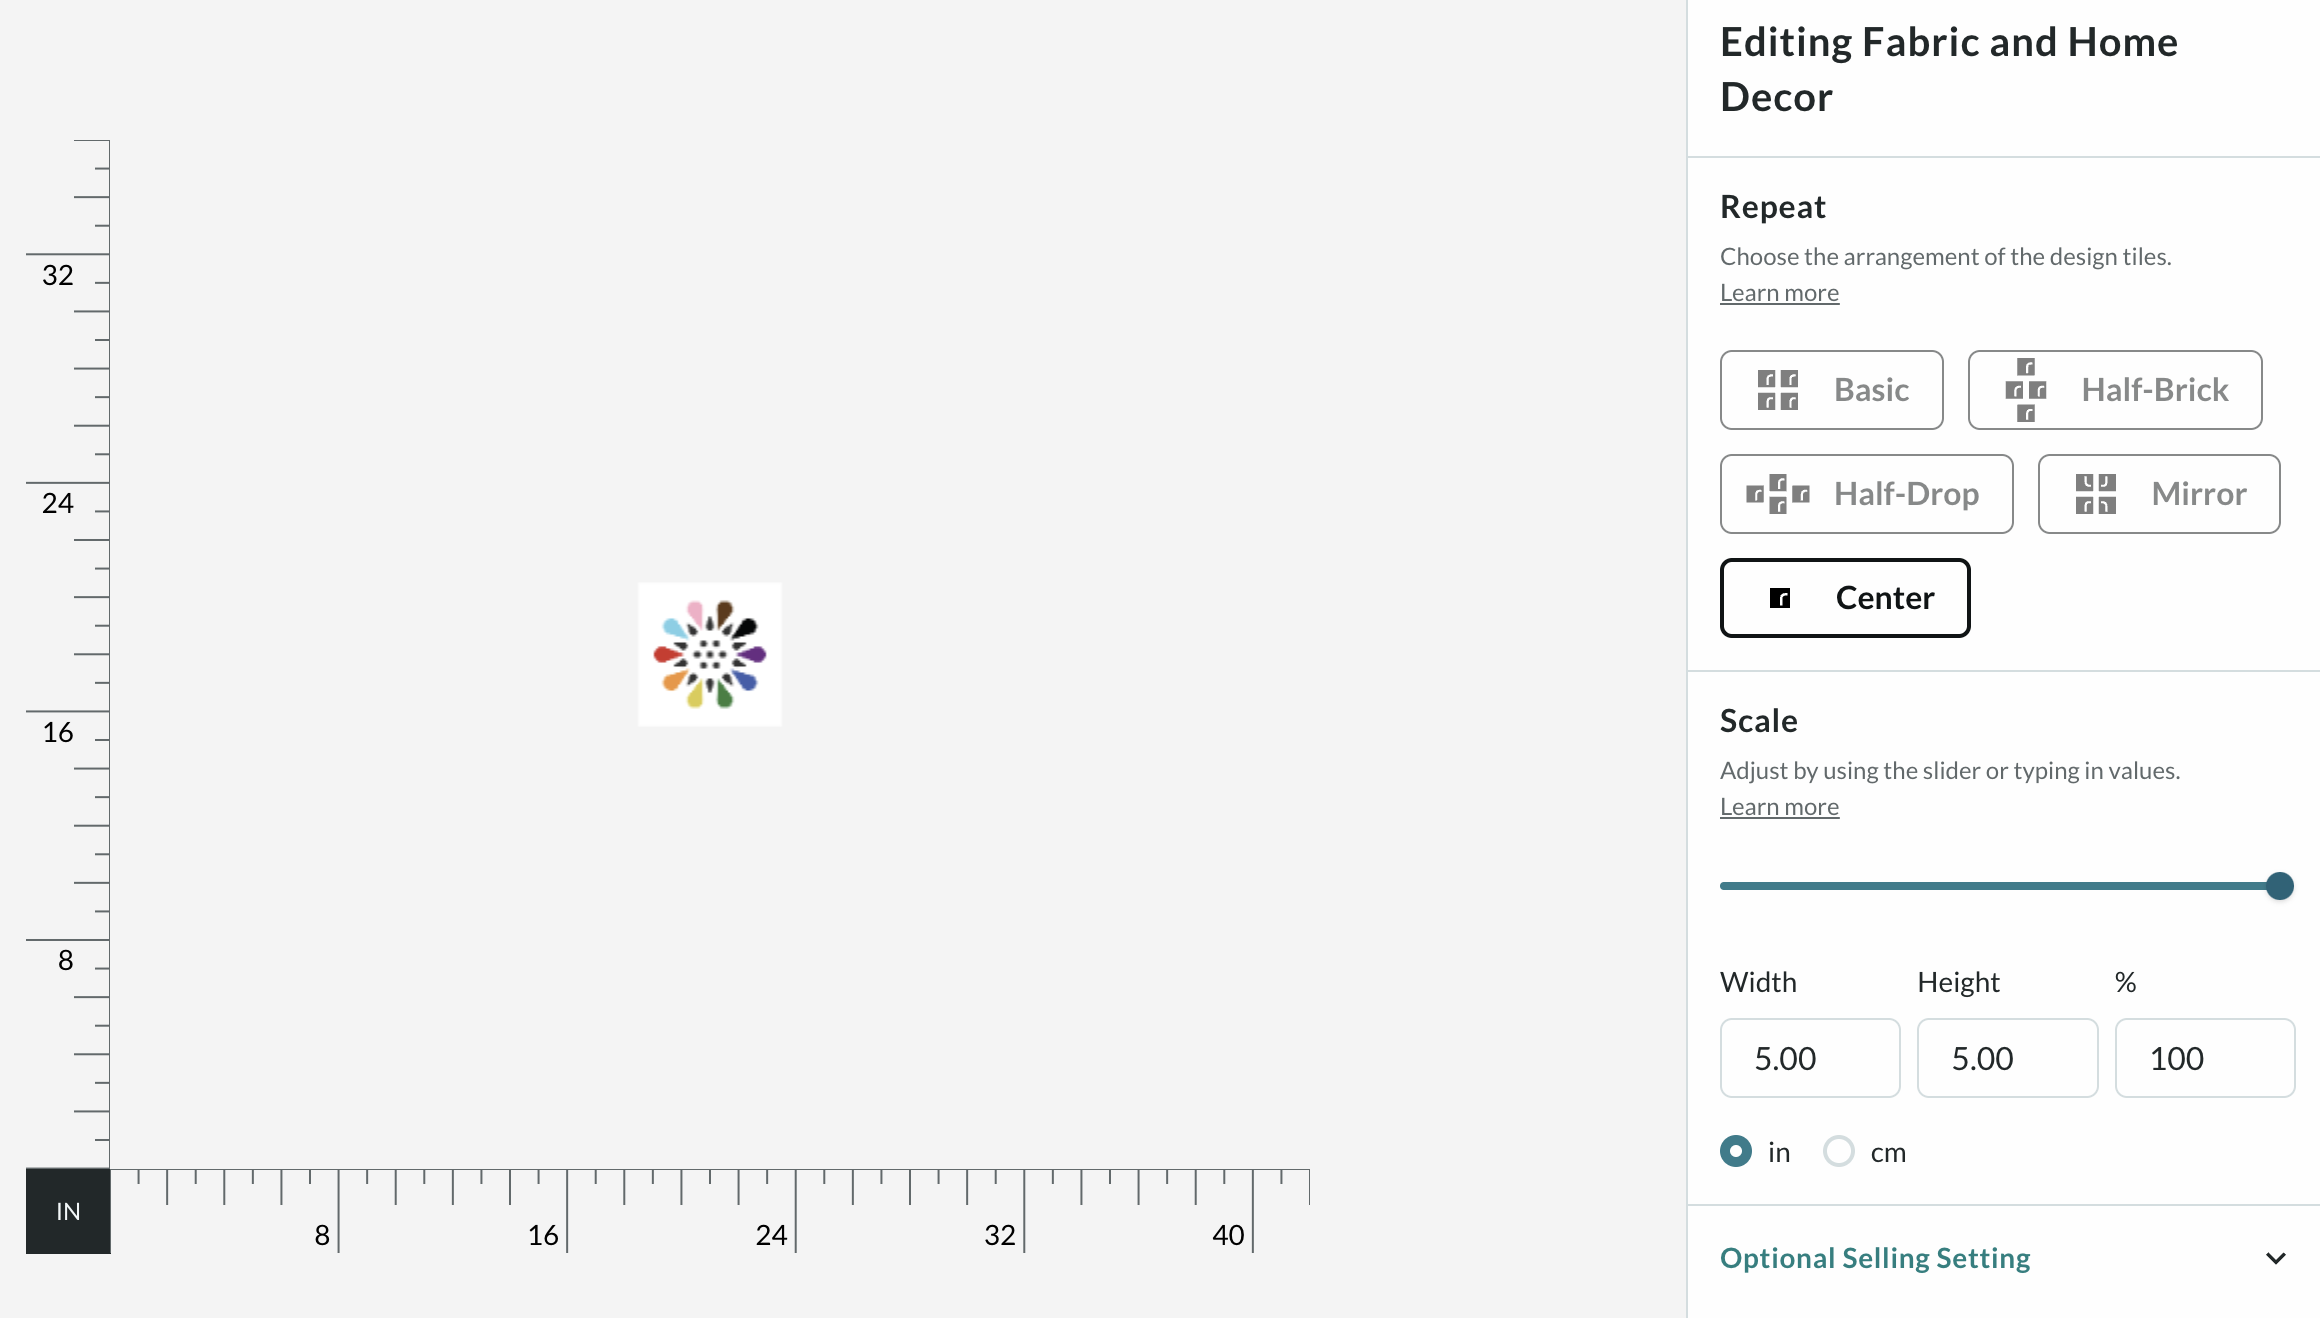This screenshot has width=2320, height=1318.
Task: Open Learn more link under Repeat
Action: [1779, 293]
